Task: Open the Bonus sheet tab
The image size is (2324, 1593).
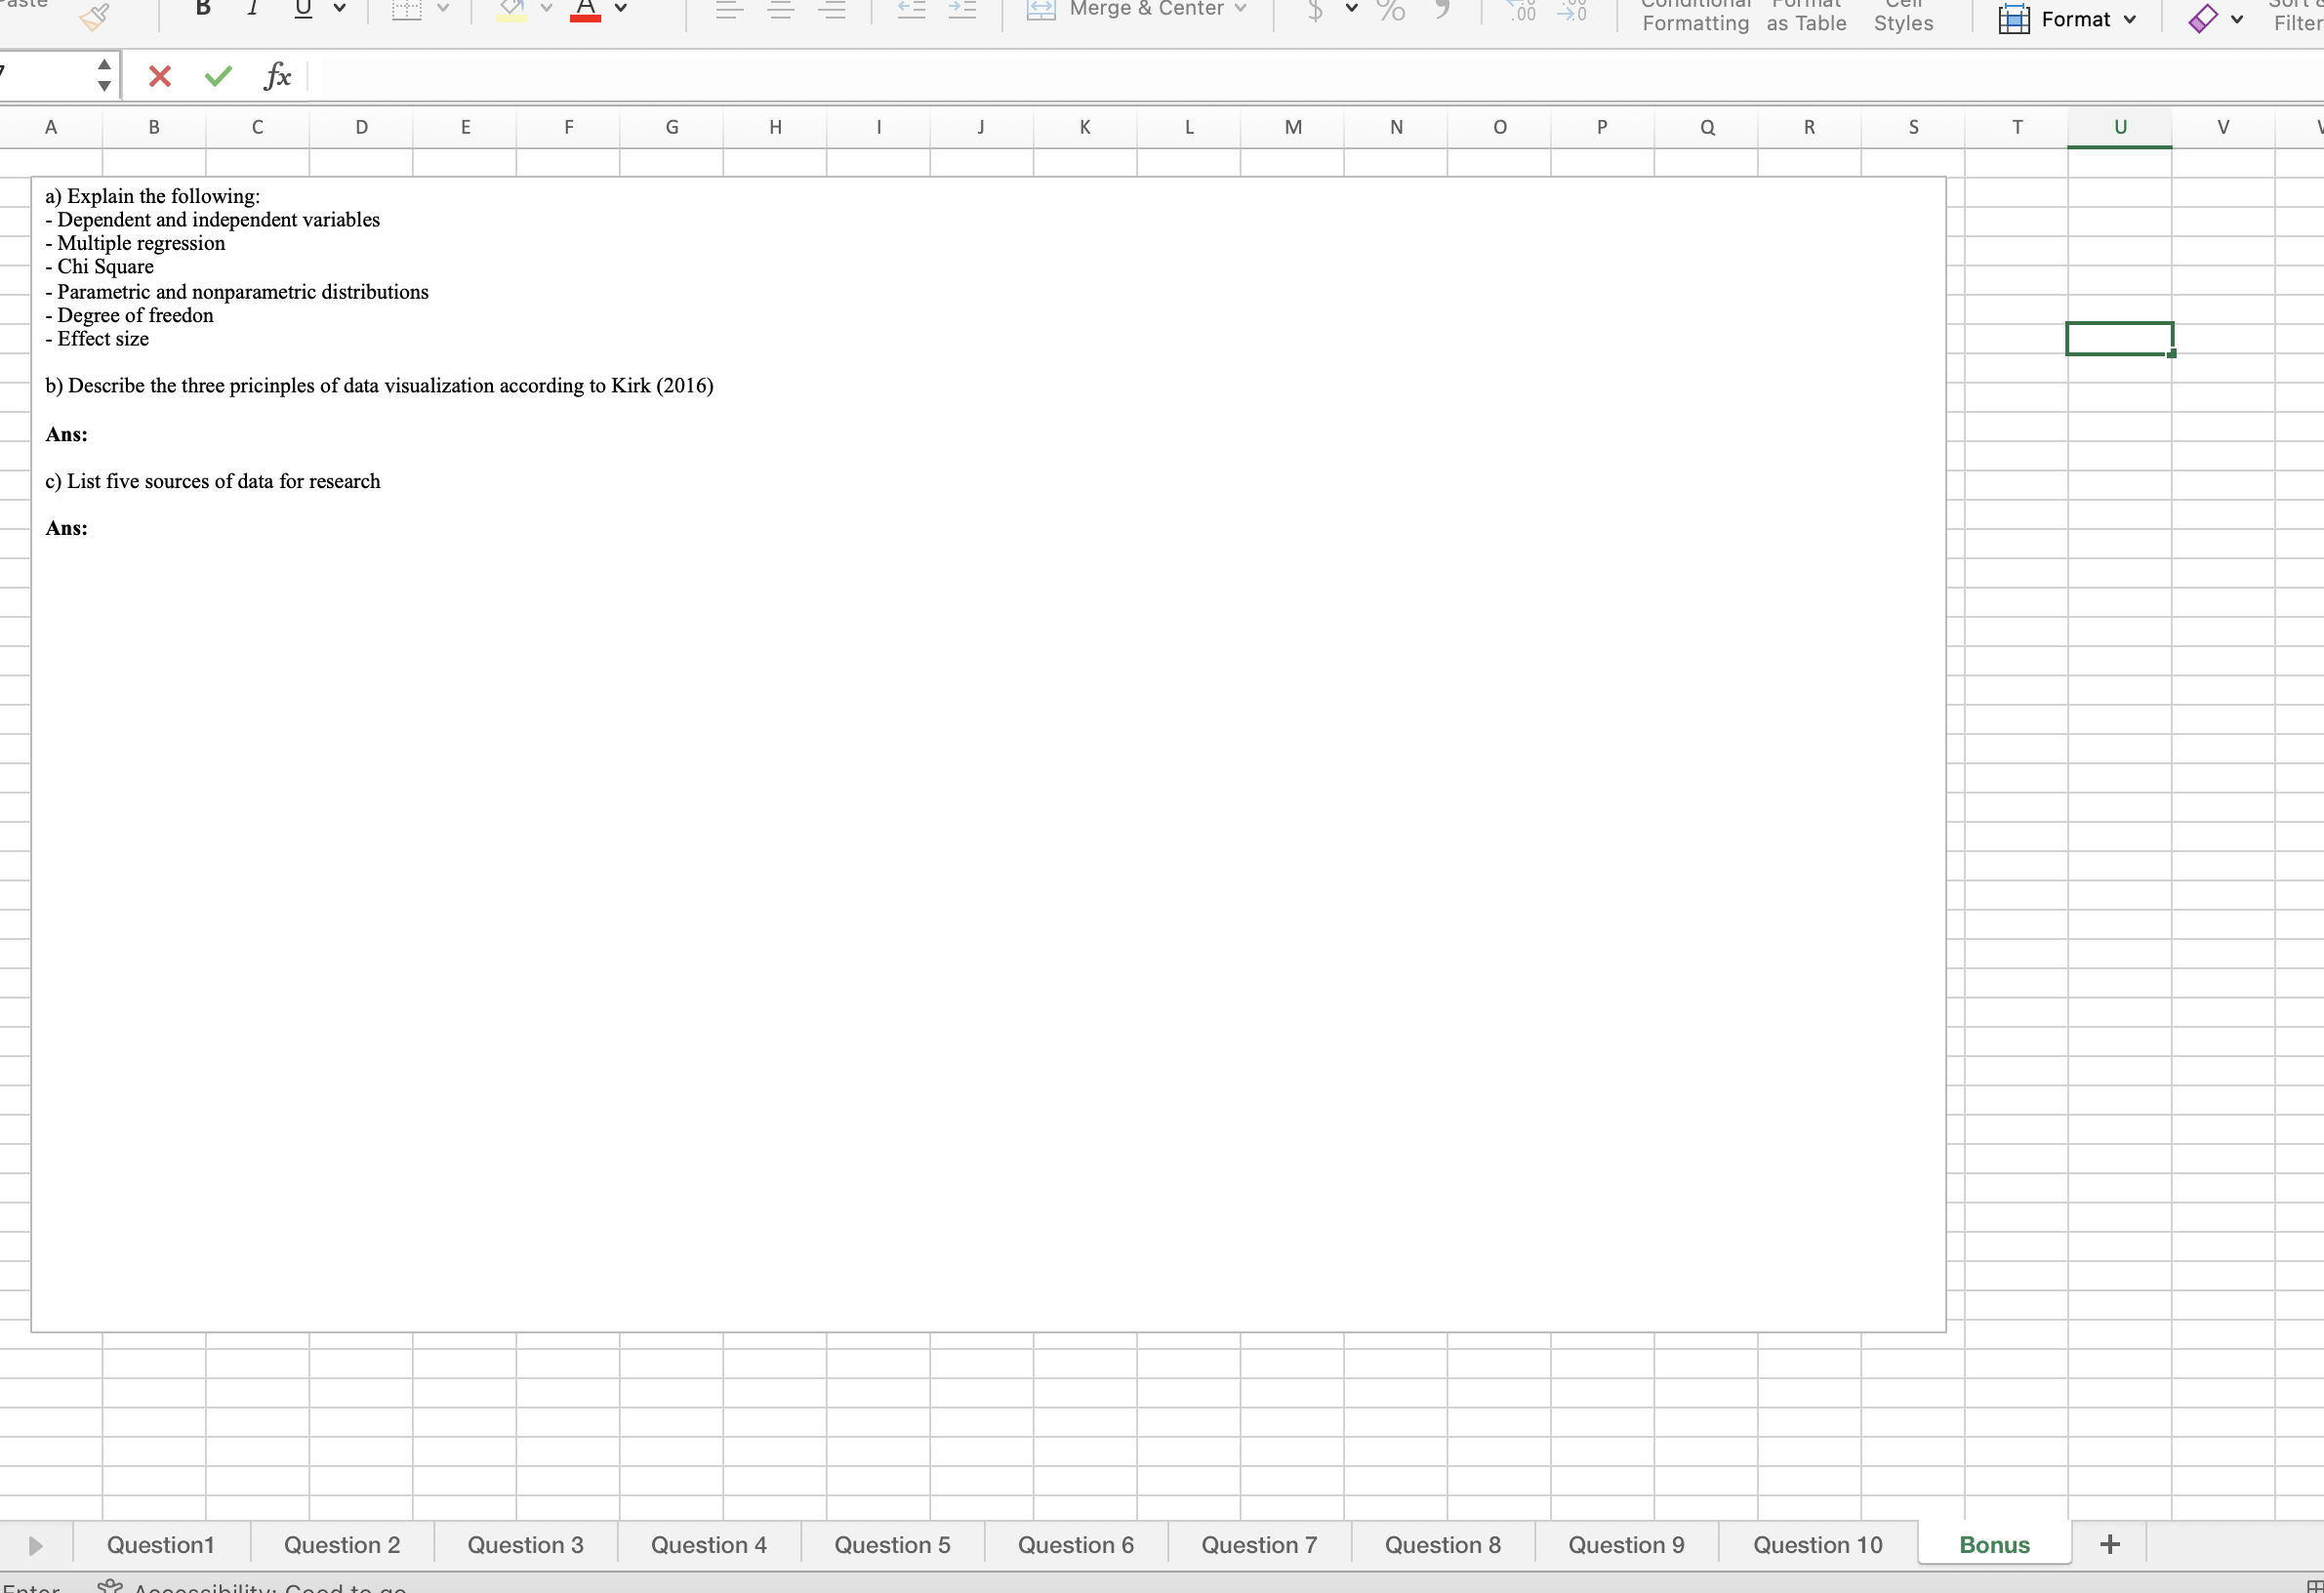Action: [1993, 1544]
